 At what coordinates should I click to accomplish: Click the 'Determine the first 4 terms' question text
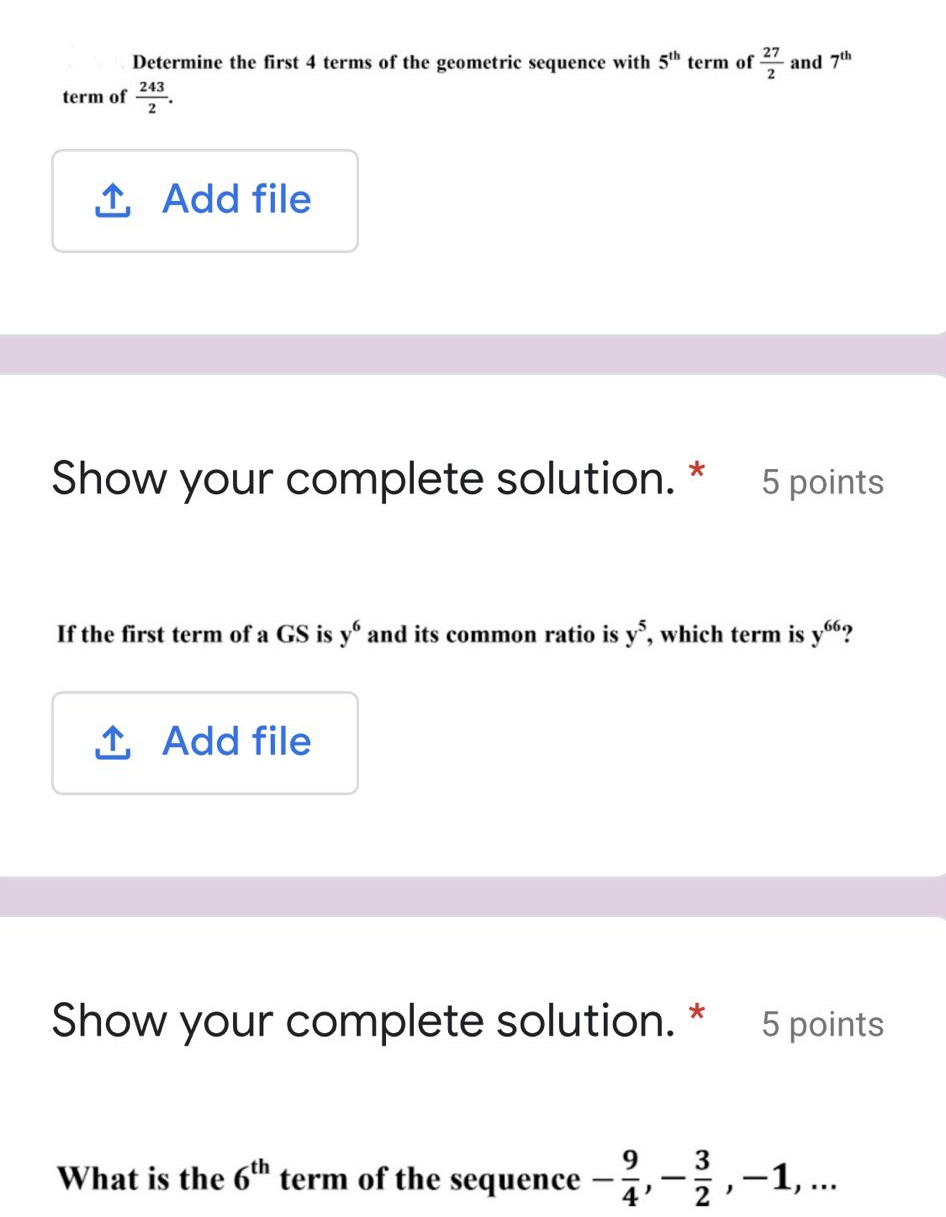pos(390,63)
